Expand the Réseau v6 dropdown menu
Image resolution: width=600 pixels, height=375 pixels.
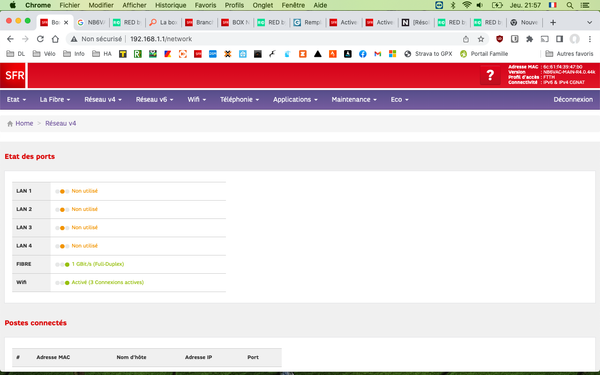154,99
